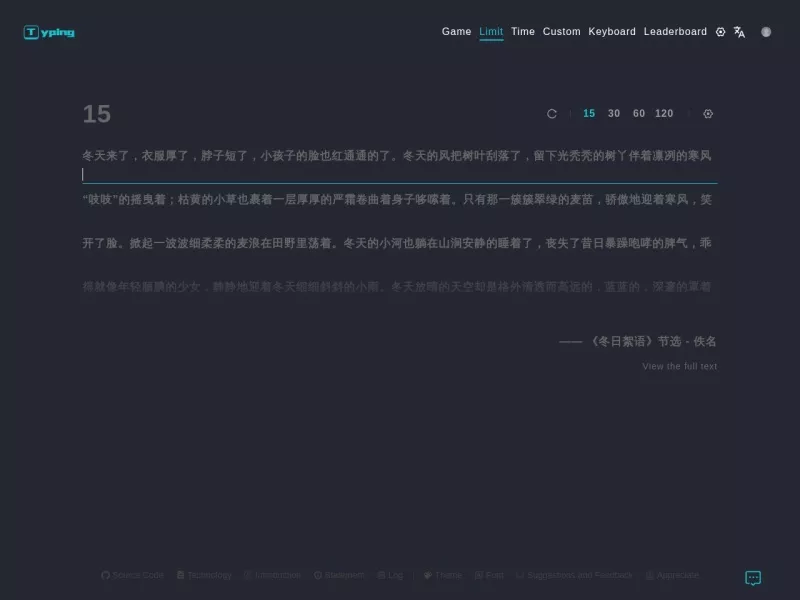Select the 60 second limit
This screenshot has height=600, width=800.
coord(639,113)
